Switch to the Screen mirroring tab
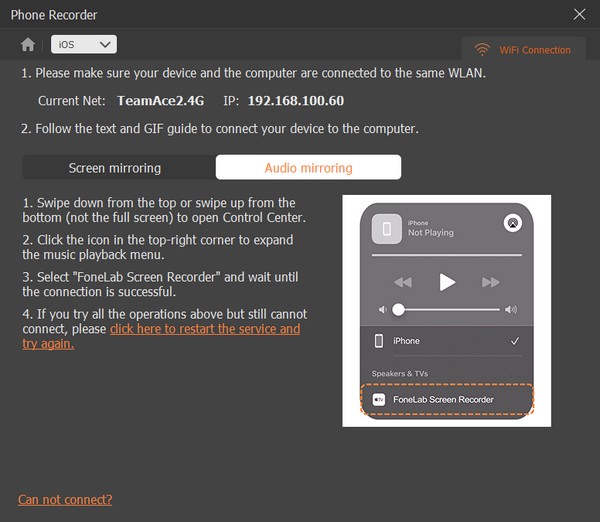The height and width of the screenshot is (522, 600). (115, 168)
